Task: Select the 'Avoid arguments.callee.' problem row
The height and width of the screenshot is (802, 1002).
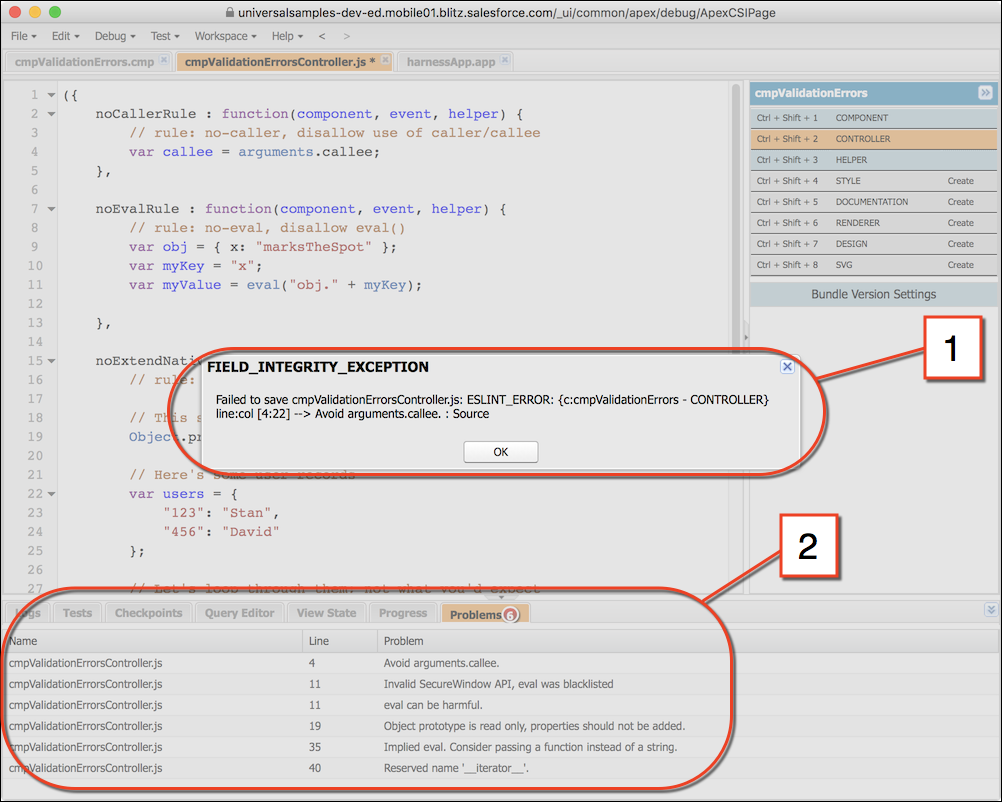Action: [x=501, y=663]
